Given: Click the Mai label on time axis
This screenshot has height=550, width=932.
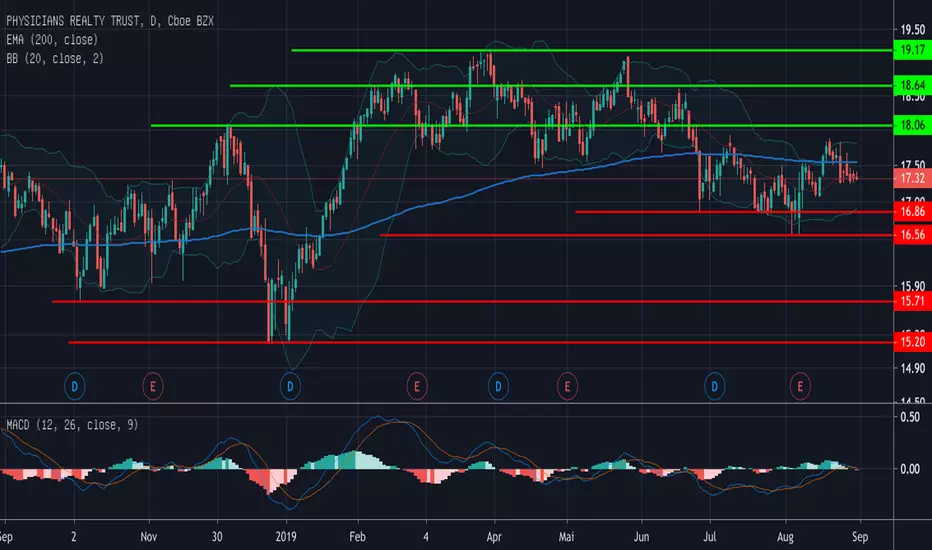Looking at the screenshot, I should [566, 537].
